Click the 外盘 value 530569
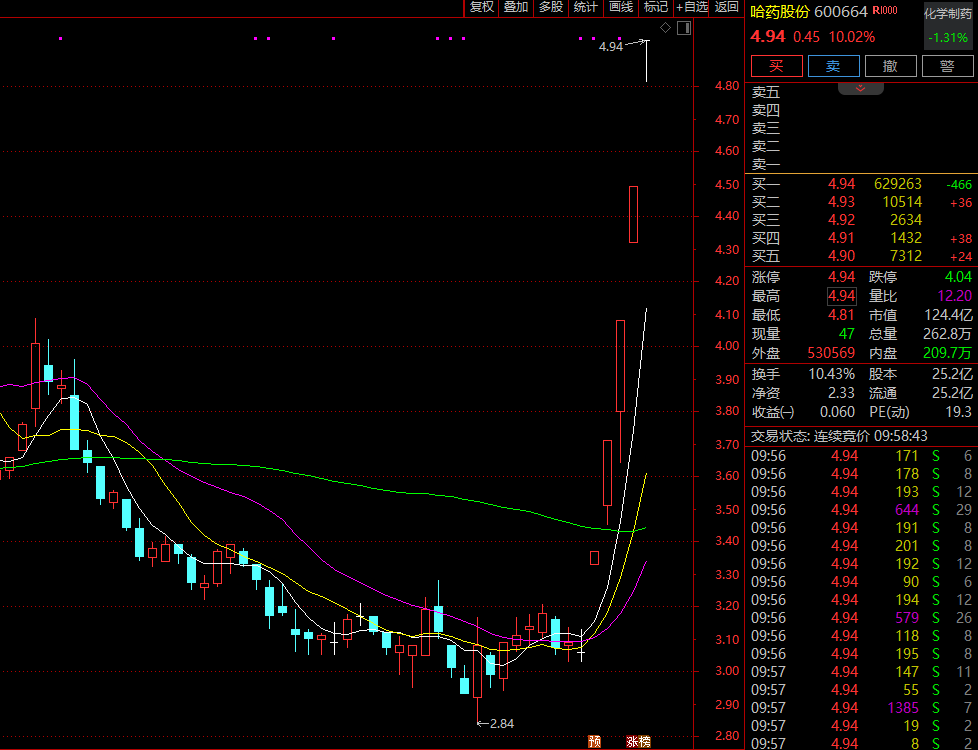 (x=831, y=353)
